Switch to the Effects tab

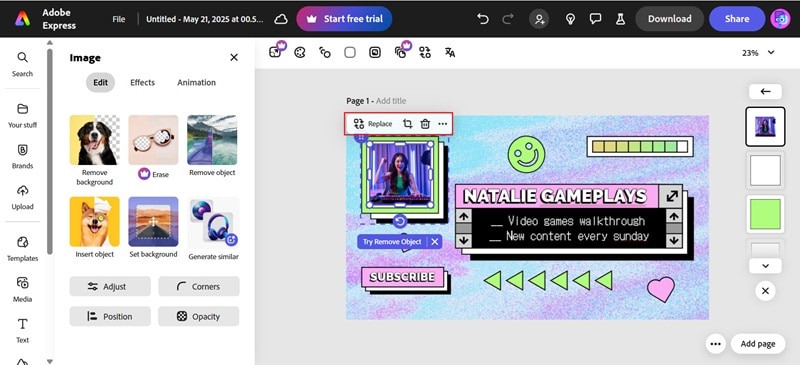coord(142,82)
